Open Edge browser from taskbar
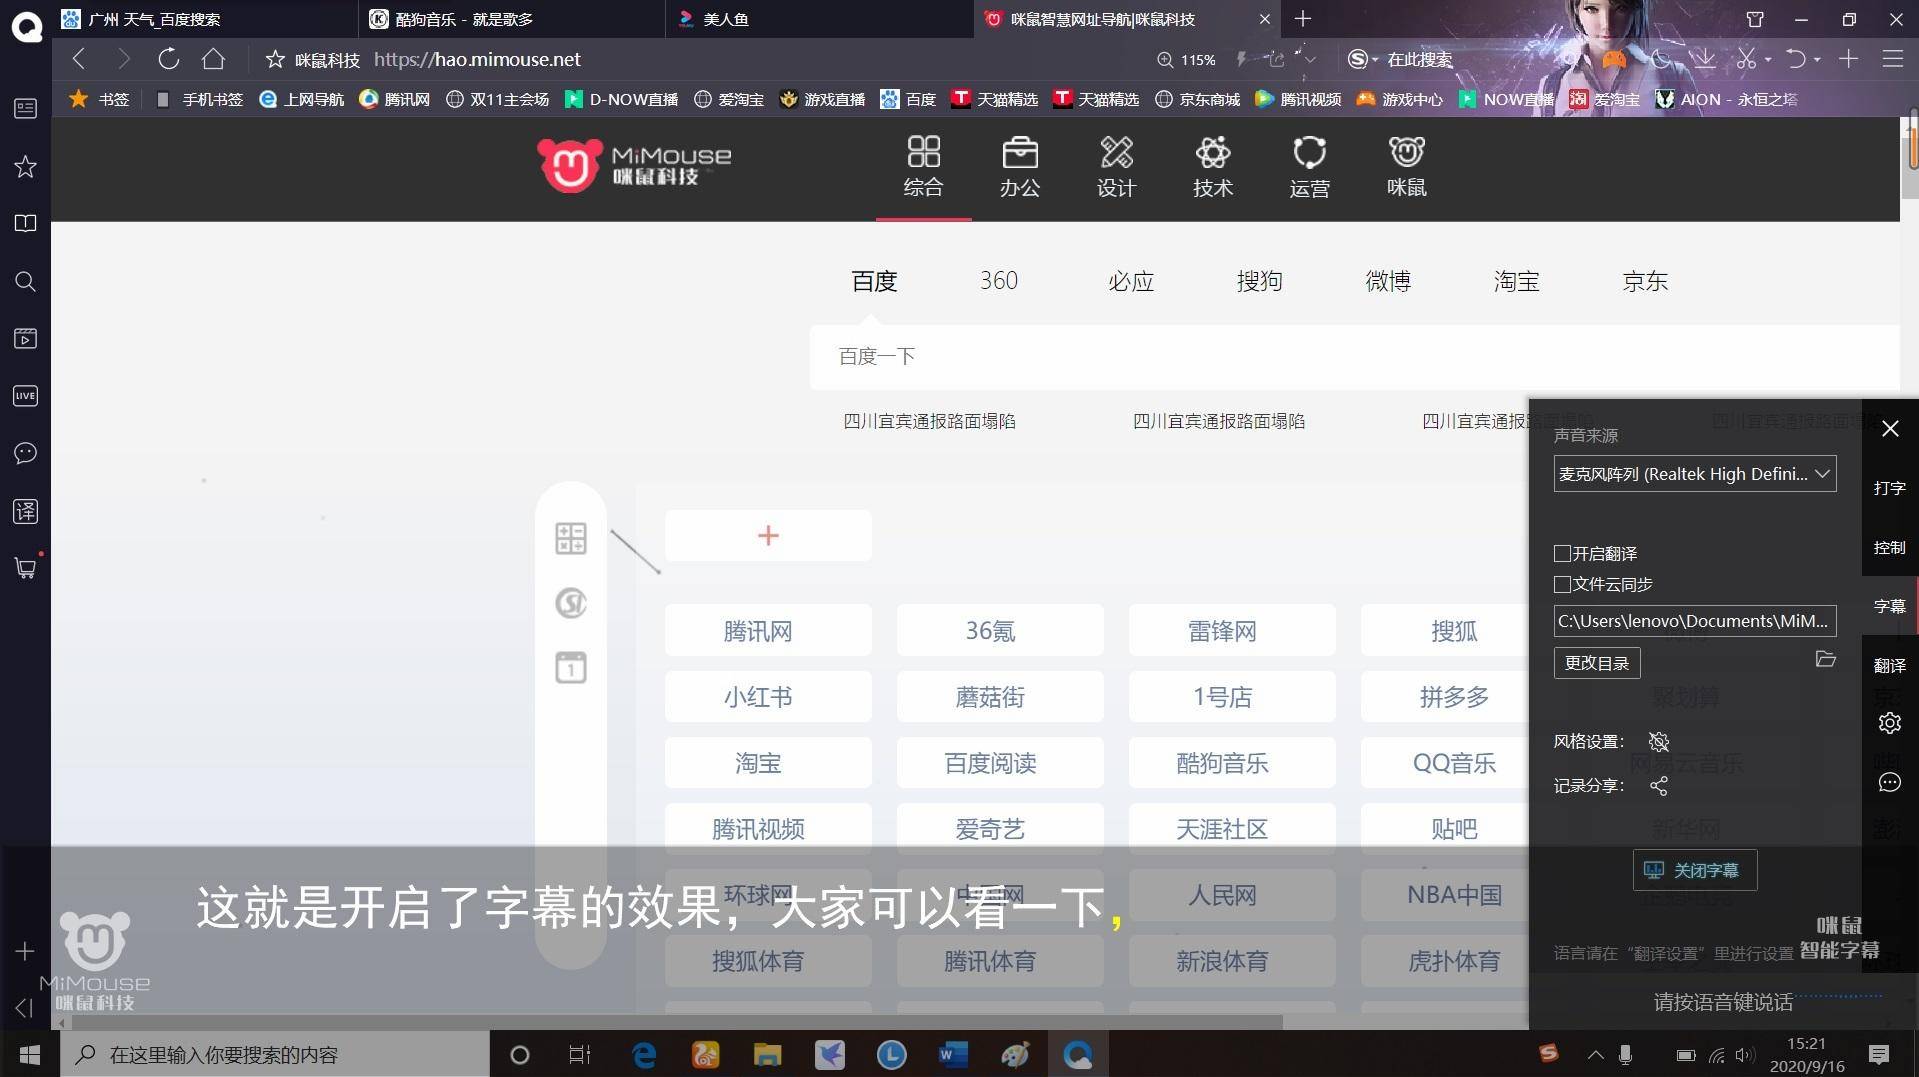1919x1077 pixels. point(644,1054)
